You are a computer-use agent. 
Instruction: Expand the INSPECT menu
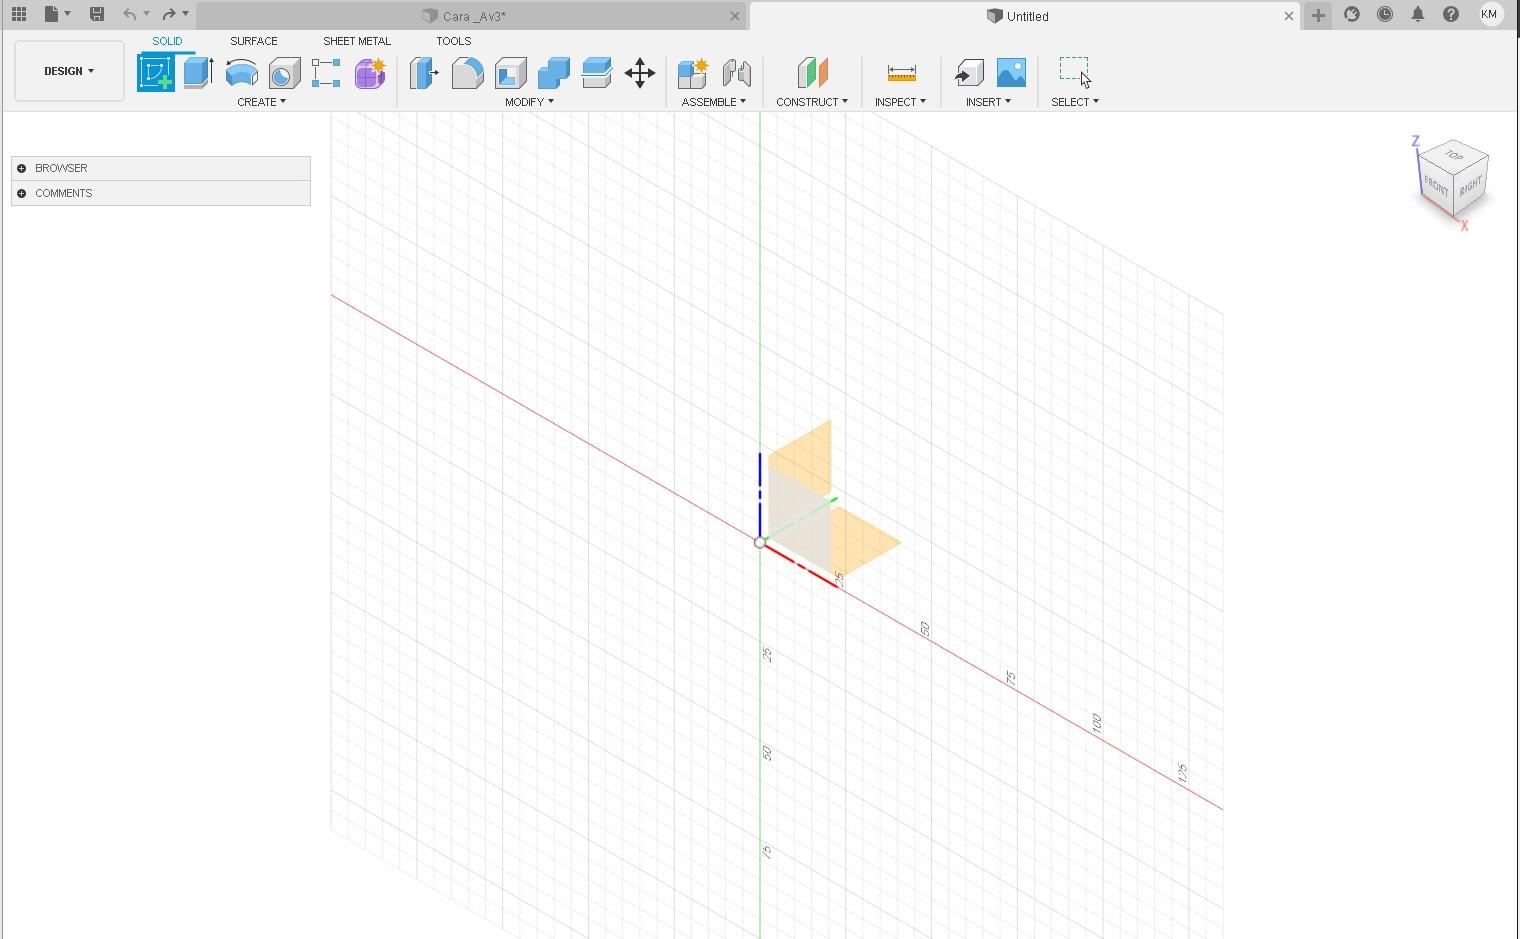coord(900,102)
